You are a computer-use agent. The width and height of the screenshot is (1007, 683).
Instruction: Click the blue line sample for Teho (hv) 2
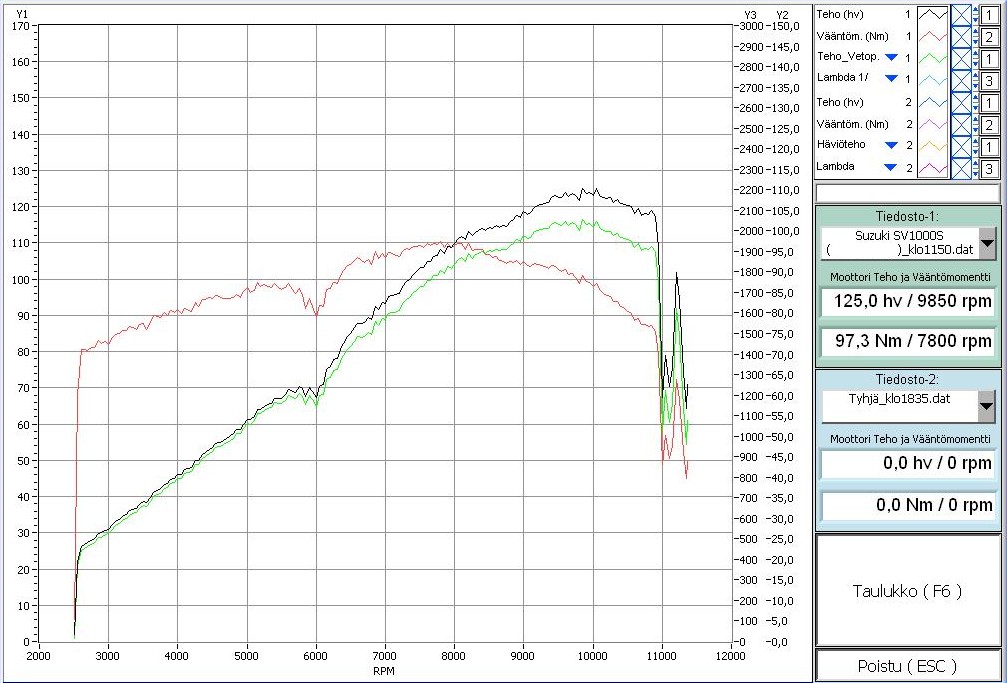tap(934, 102)
